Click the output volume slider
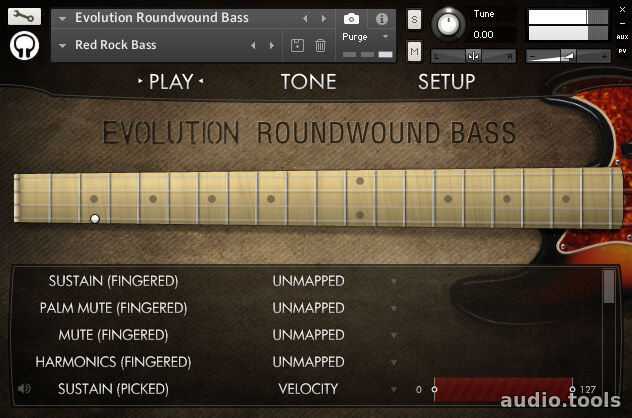The width and height of the screenshot is (632, 418). (x=568, y=56)
